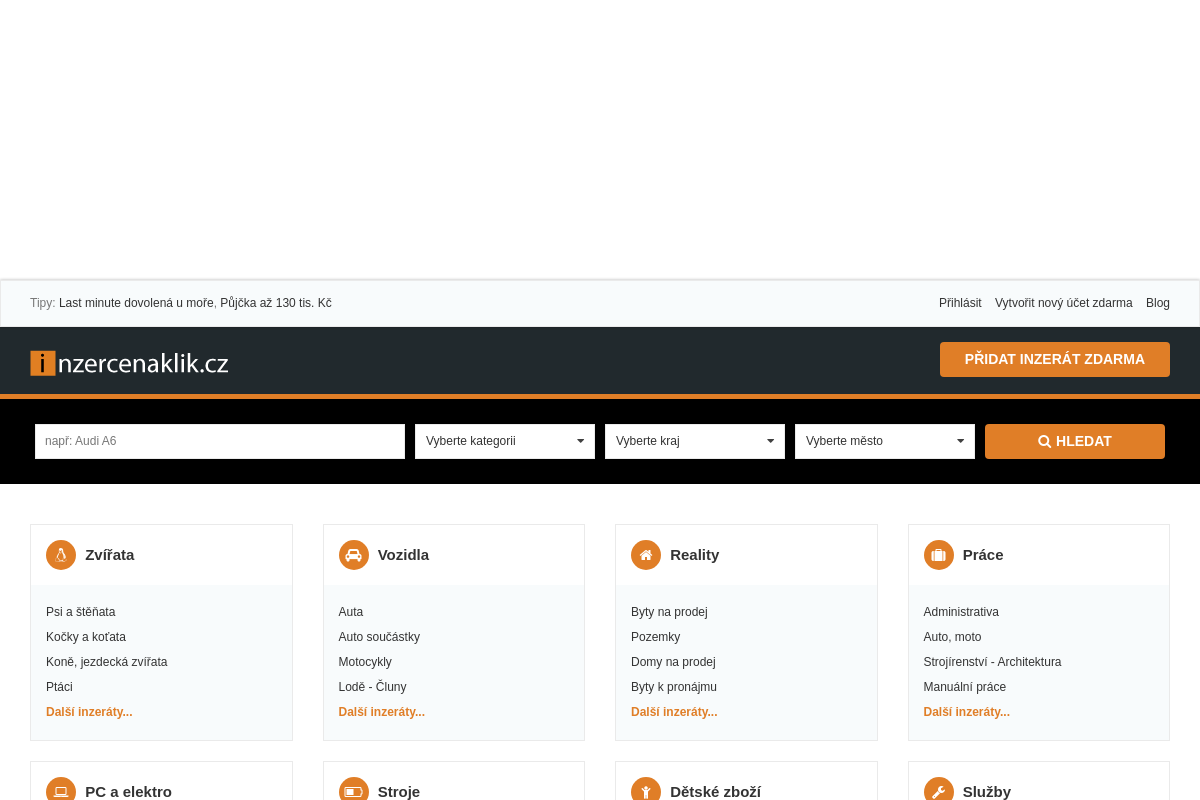Open the Blog link
This screenshot has width=1200, height=800.
point(1158,303)
